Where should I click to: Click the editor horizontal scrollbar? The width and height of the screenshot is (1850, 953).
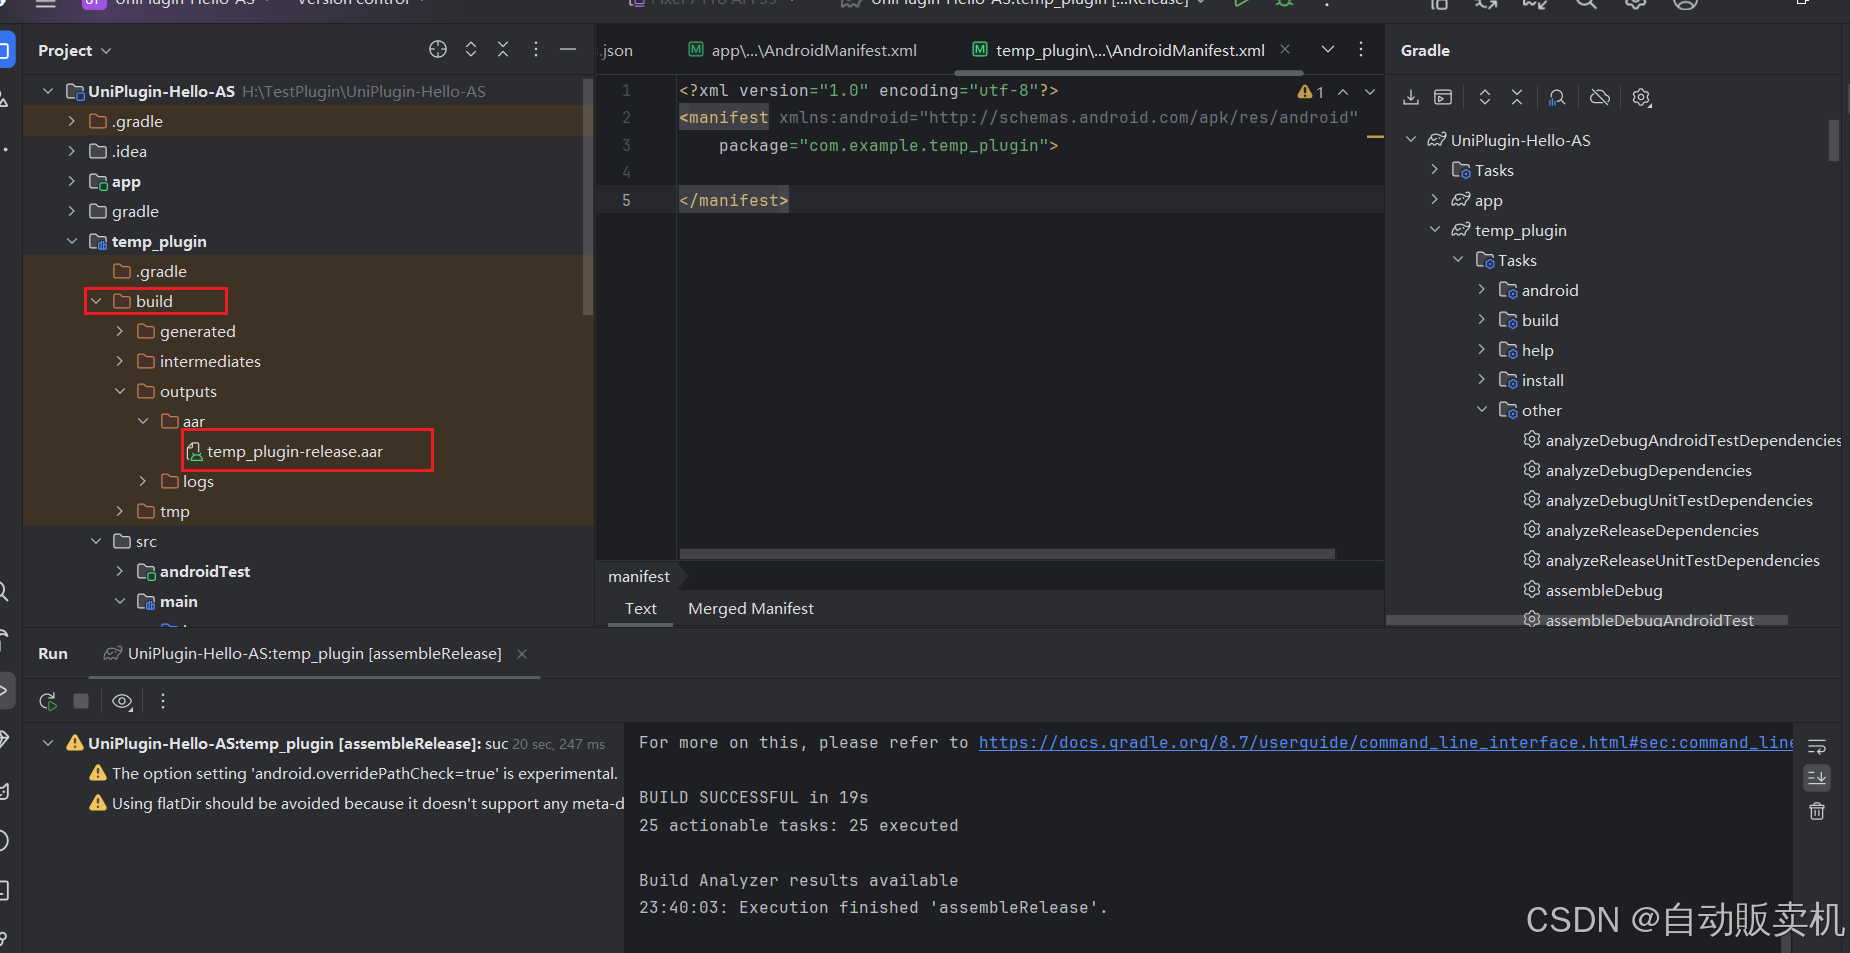coord(1006,553)
